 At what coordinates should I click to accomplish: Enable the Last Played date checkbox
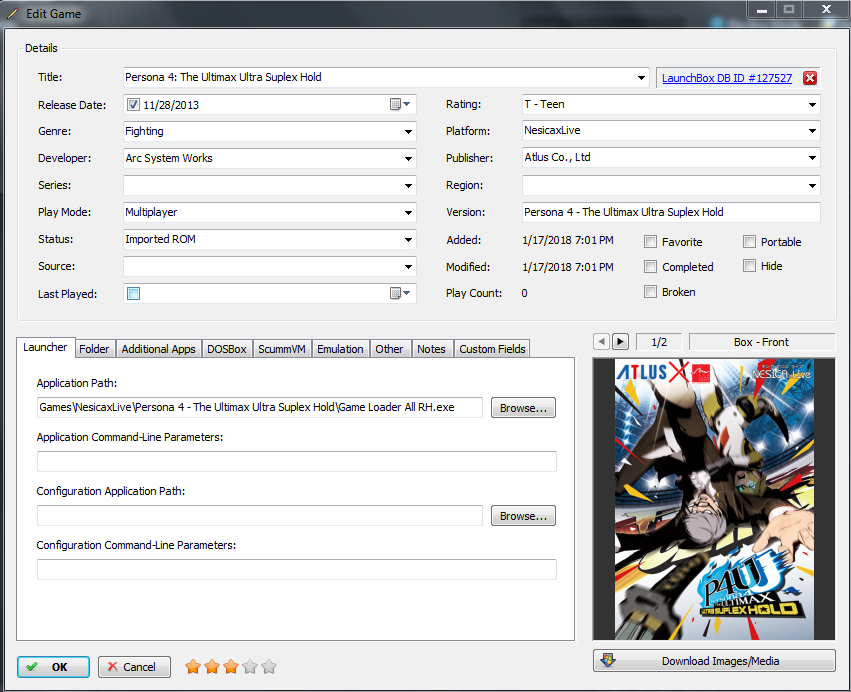[133, 294]
